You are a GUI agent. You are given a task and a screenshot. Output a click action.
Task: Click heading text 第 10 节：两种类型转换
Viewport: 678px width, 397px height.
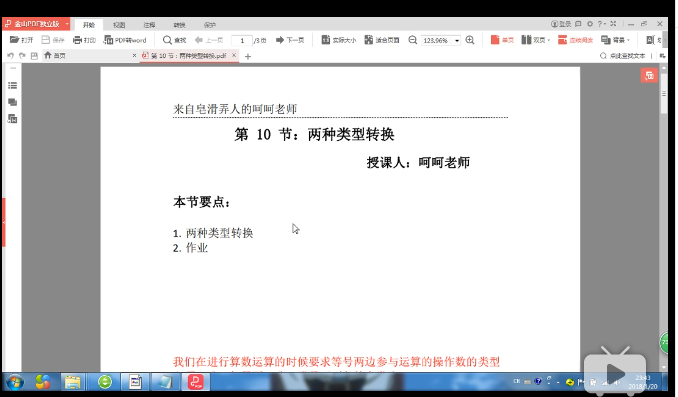click(x=314, y=134)
